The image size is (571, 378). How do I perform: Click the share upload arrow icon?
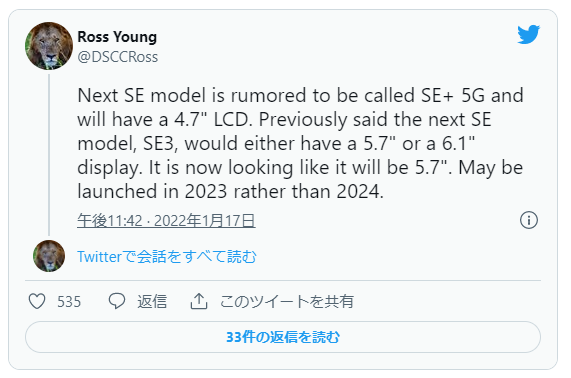point(199,301)
